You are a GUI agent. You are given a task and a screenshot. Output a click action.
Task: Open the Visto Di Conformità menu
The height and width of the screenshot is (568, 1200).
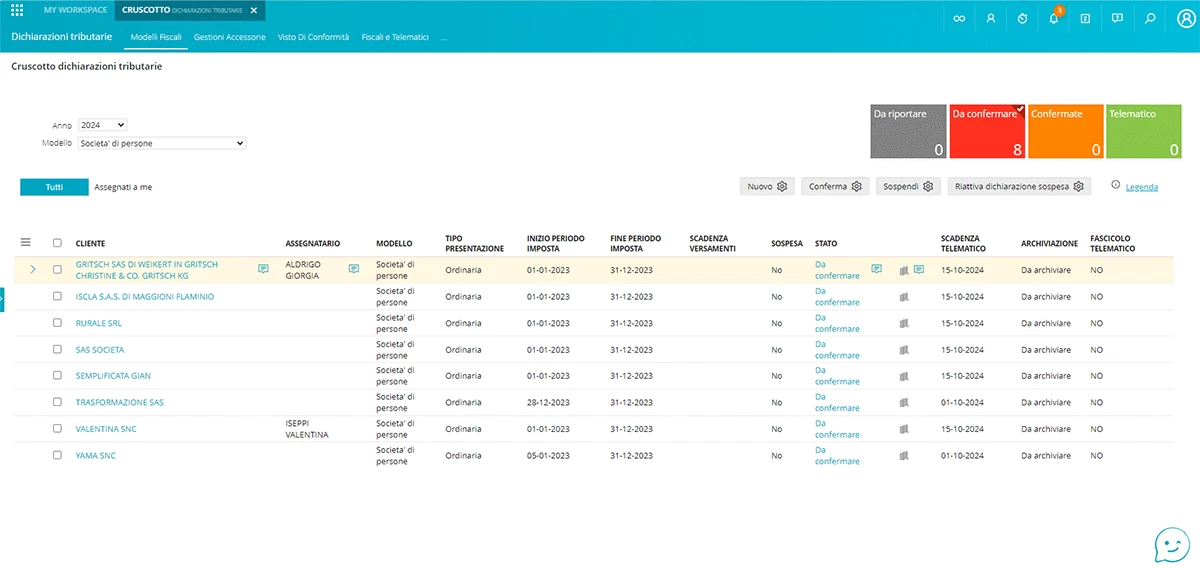coord(313,37)
